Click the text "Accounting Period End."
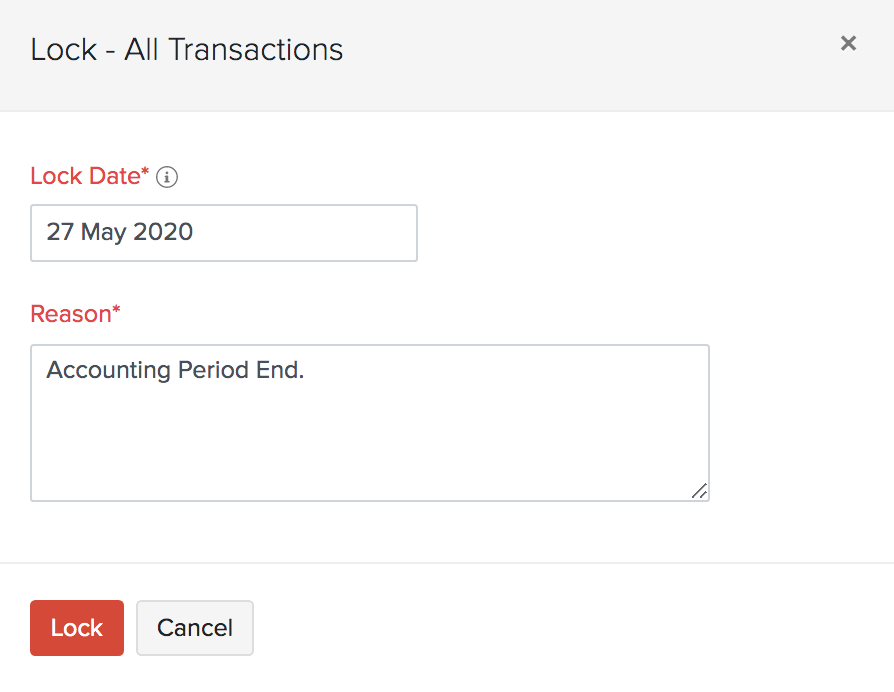Screen dimensions: 894x692 [175, 370]
